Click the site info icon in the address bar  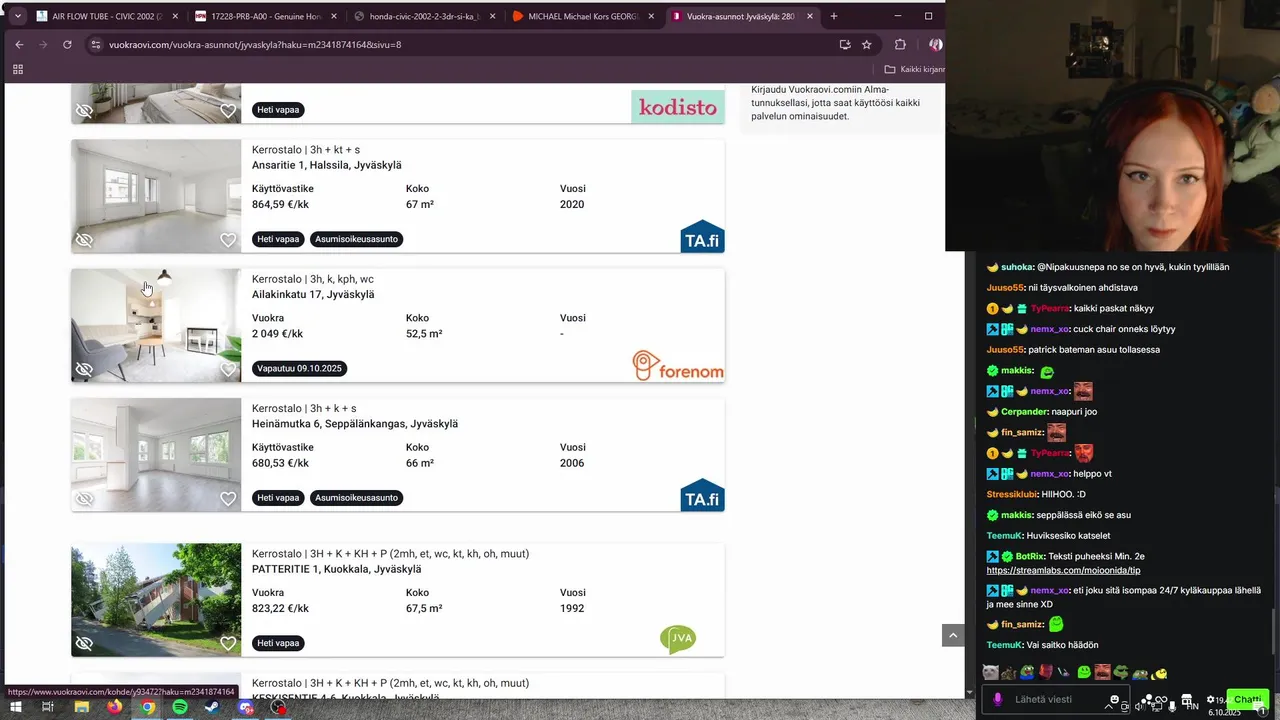pos(95,44)
